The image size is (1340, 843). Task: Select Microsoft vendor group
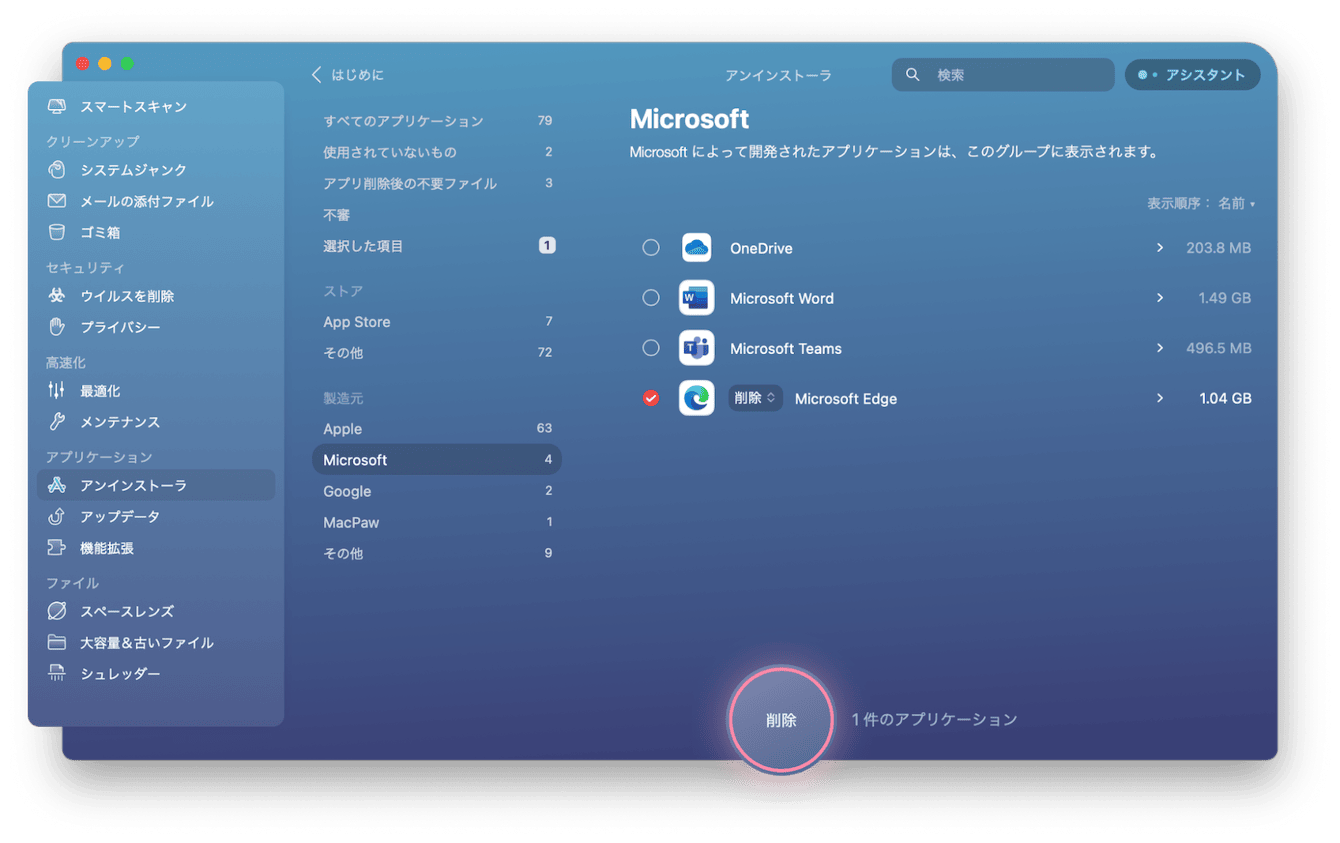click(x=437, y=460)
